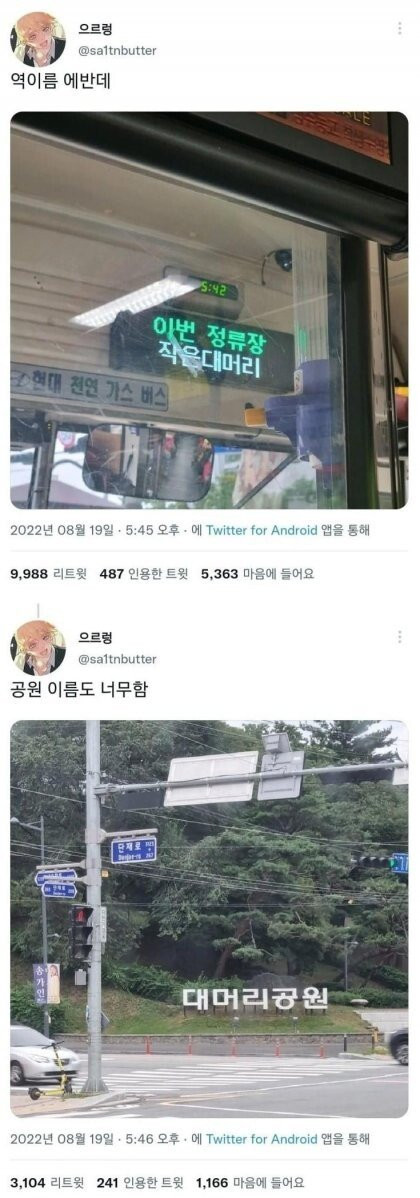Click Twitter for Android link on first tweet
The image size is (420, 1198).
click(x=261, y=530)
